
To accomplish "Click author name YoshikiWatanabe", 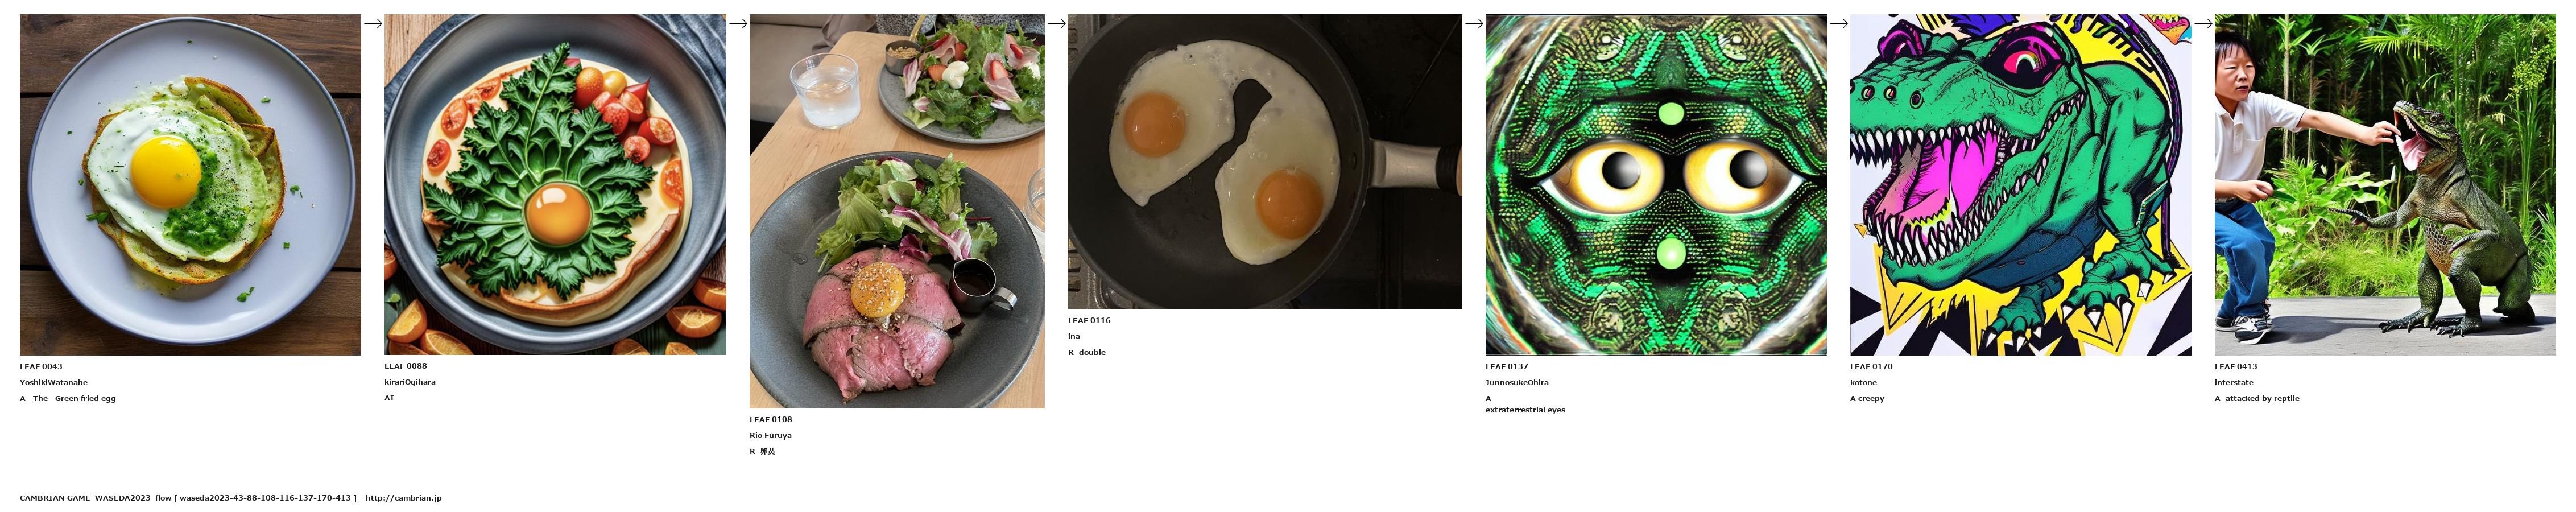I will [54, 383].
